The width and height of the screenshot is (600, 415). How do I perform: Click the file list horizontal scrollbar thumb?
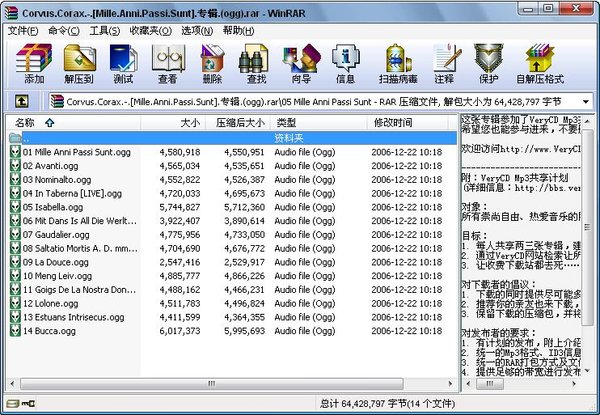coord(212,383)
